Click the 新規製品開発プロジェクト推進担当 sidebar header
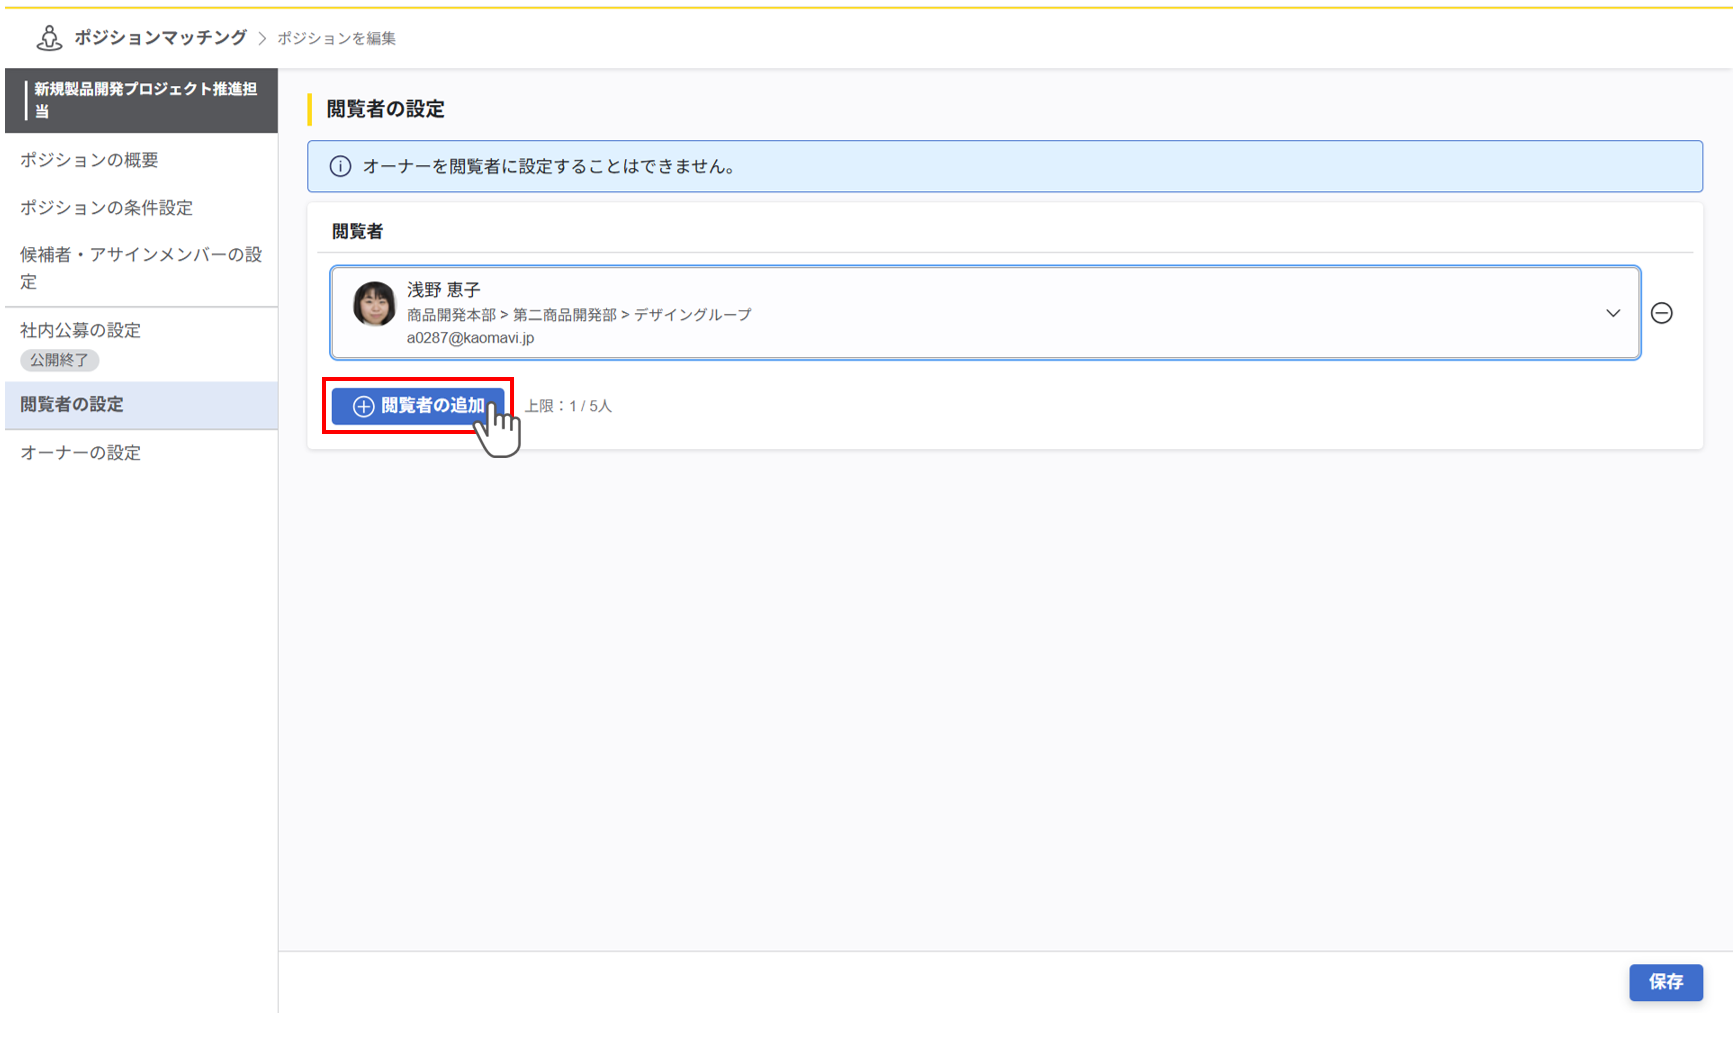The image size is (1733, 1047). coord(145,100)
